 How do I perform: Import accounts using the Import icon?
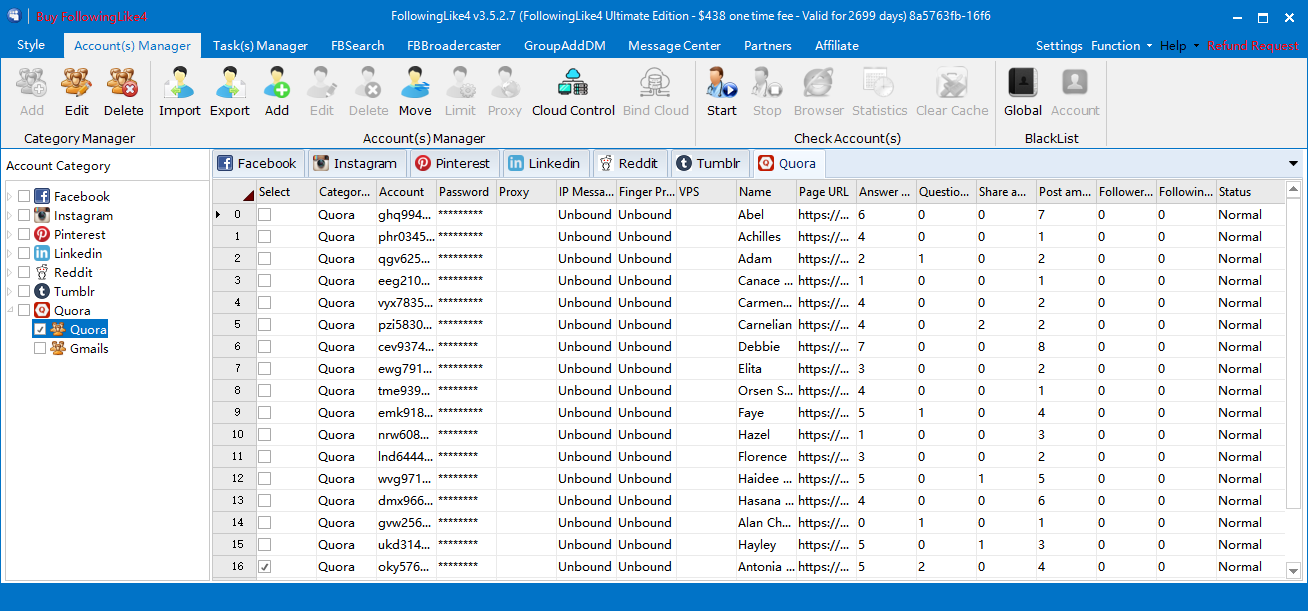coord(180,92)
